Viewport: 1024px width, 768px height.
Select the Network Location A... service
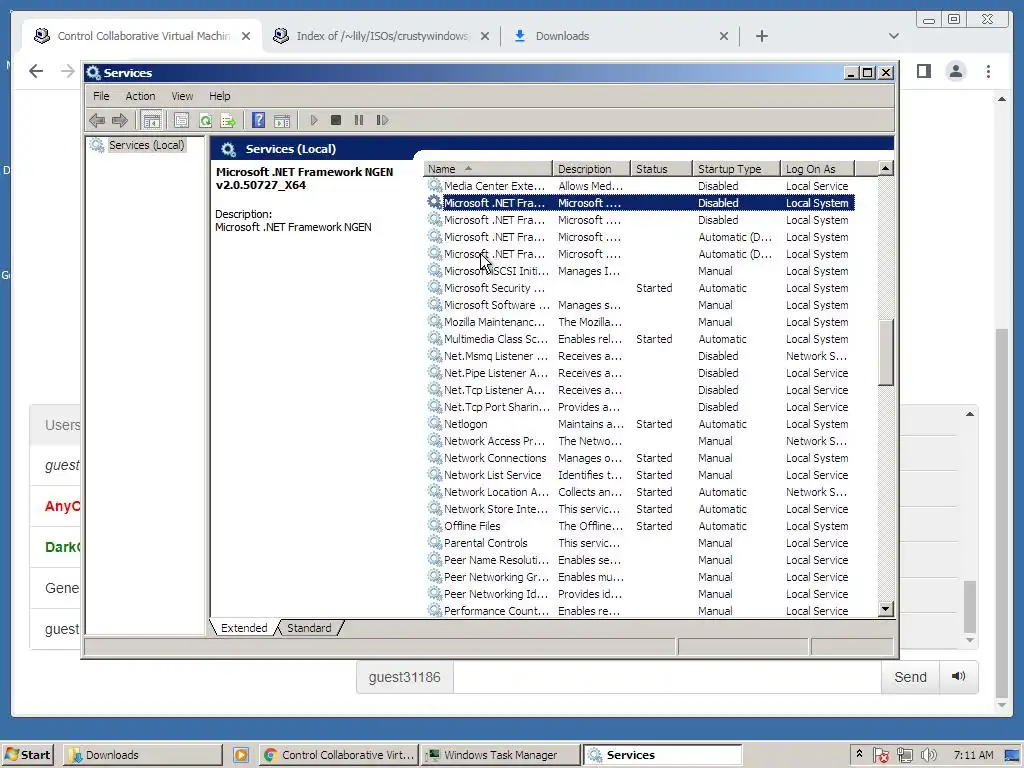click(x=640, y=492)
